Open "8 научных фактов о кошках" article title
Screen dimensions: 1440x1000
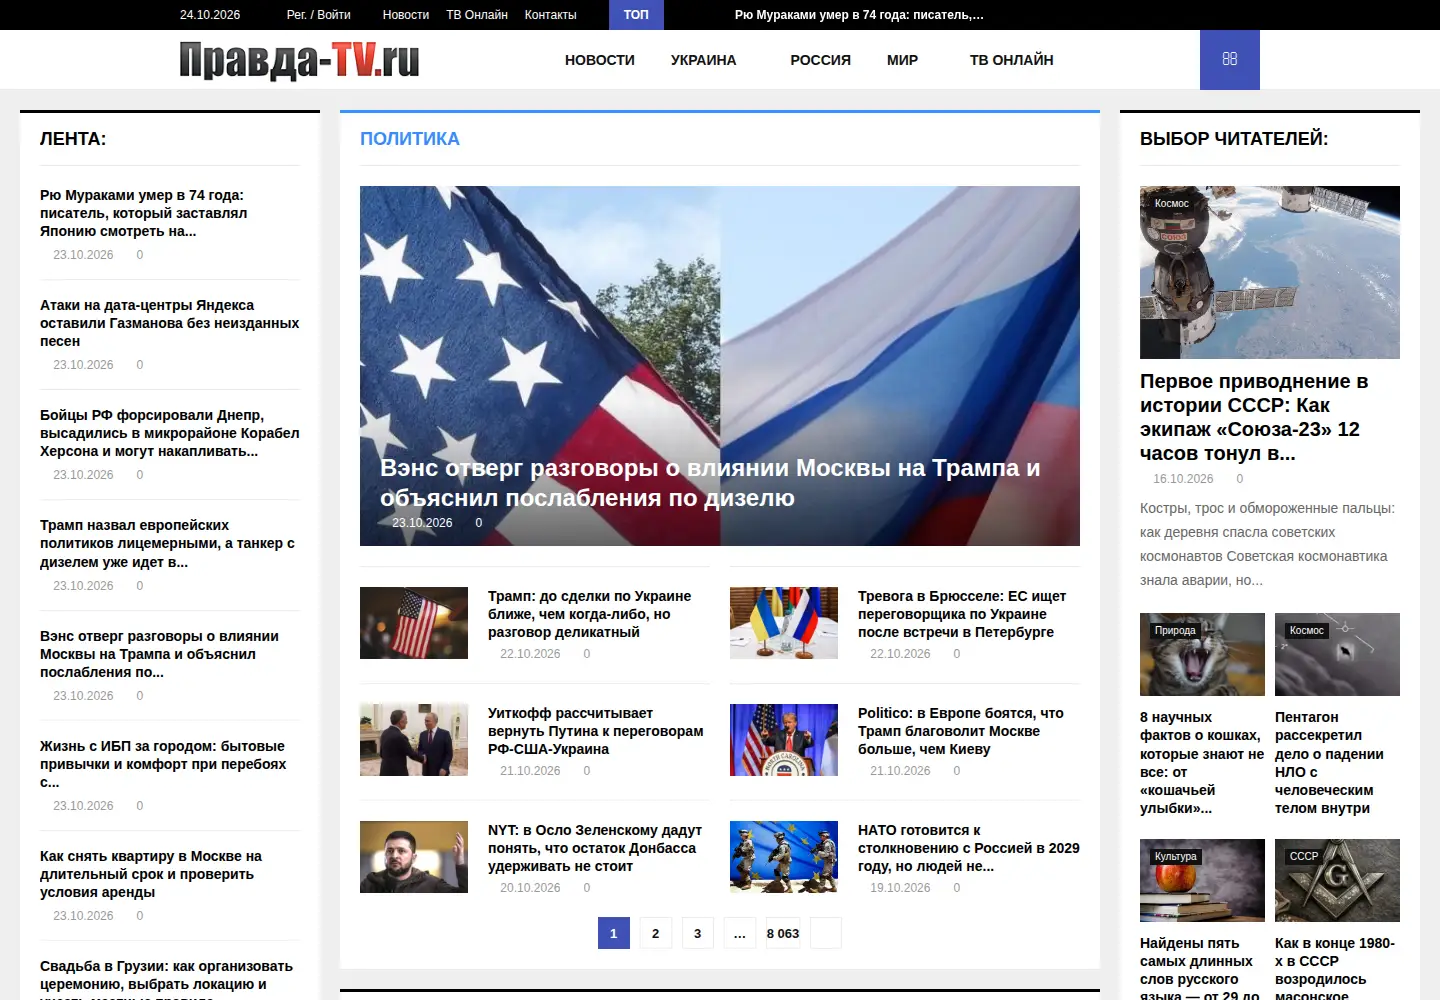pyautogui.click(x=1202, y=762)
